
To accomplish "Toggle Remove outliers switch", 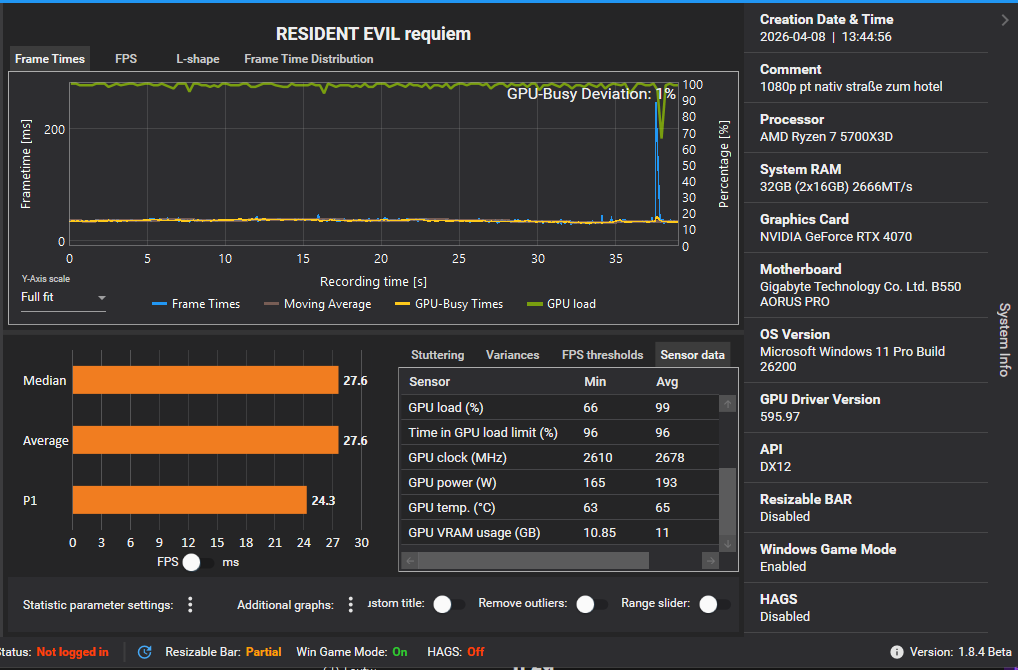I will click(591, 604).
